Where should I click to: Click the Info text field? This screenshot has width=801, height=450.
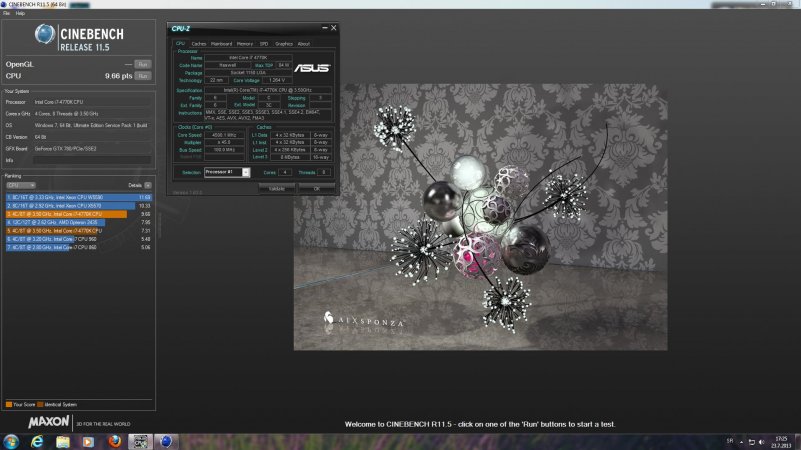(92, 160)
